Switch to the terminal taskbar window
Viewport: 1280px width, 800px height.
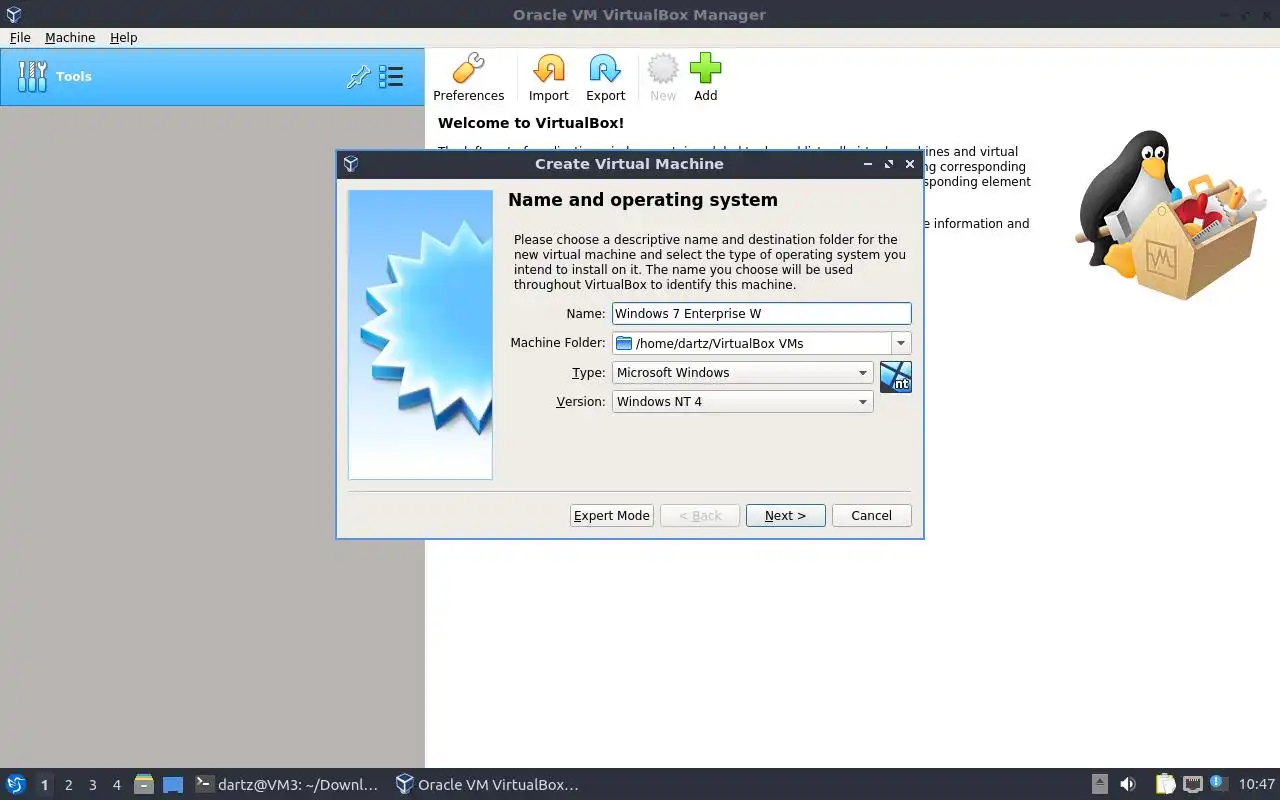pyautogui.click(x=287, y=784)
